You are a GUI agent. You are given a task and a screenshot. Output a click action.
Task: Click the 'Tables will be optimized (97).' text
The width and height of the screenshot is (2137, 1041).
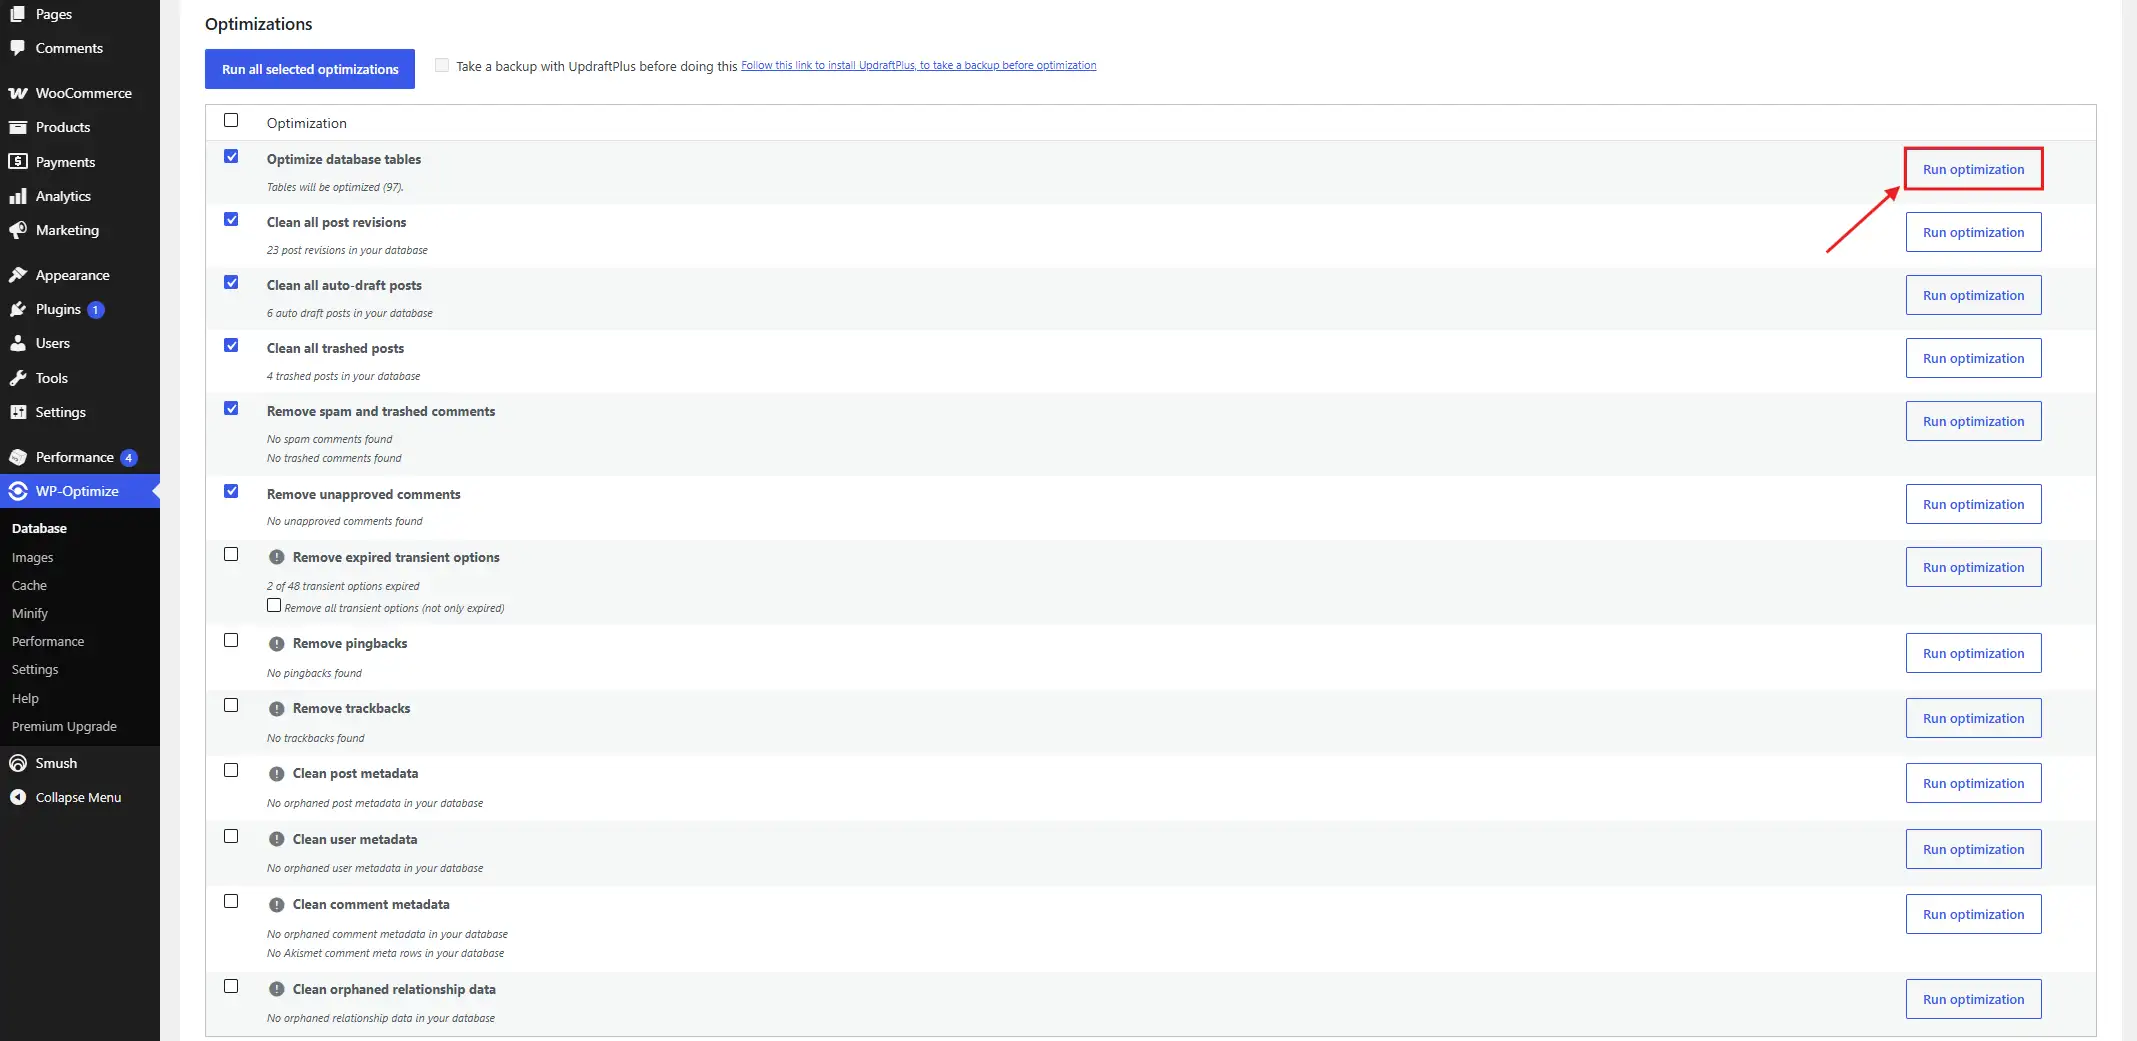pos(335,187)
